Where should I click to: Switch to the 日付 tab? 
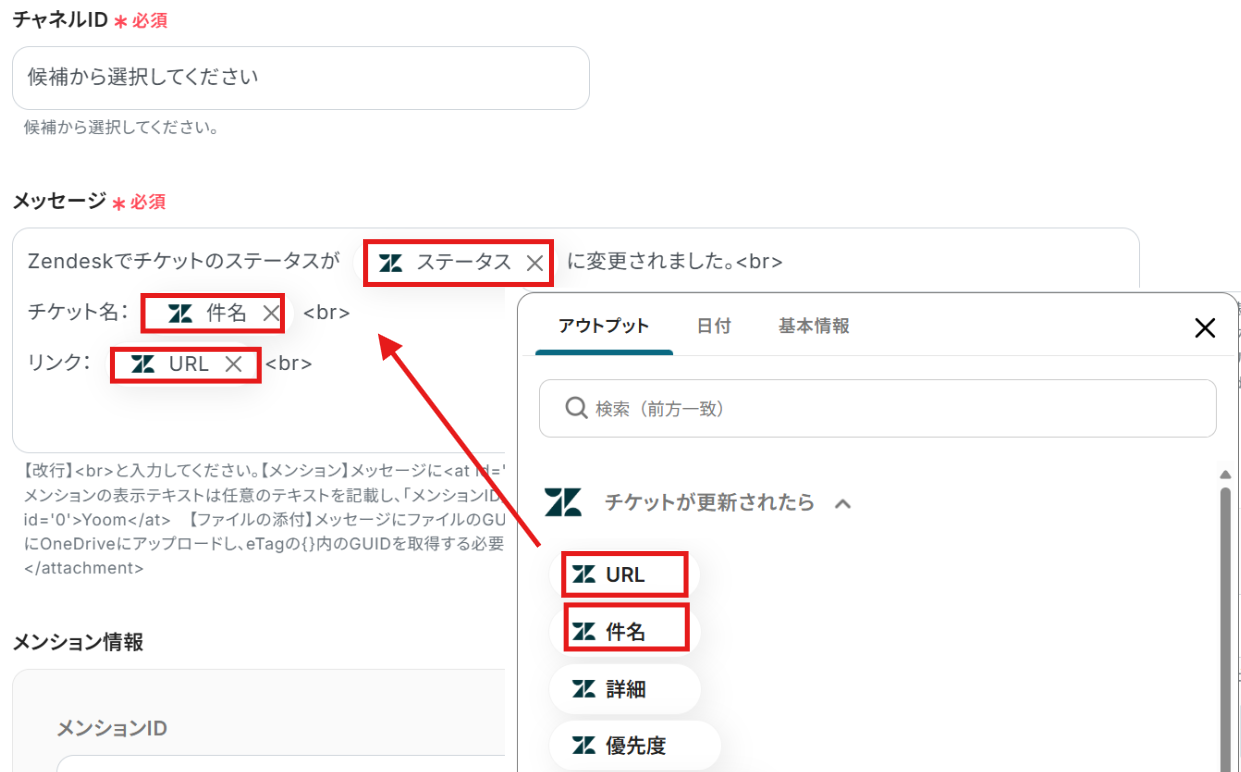coord(714,326)
